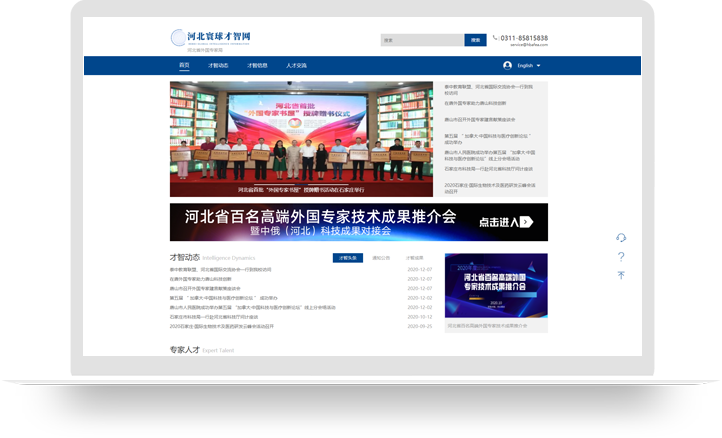Switch to the 才智头条 tab

[347, 258]
